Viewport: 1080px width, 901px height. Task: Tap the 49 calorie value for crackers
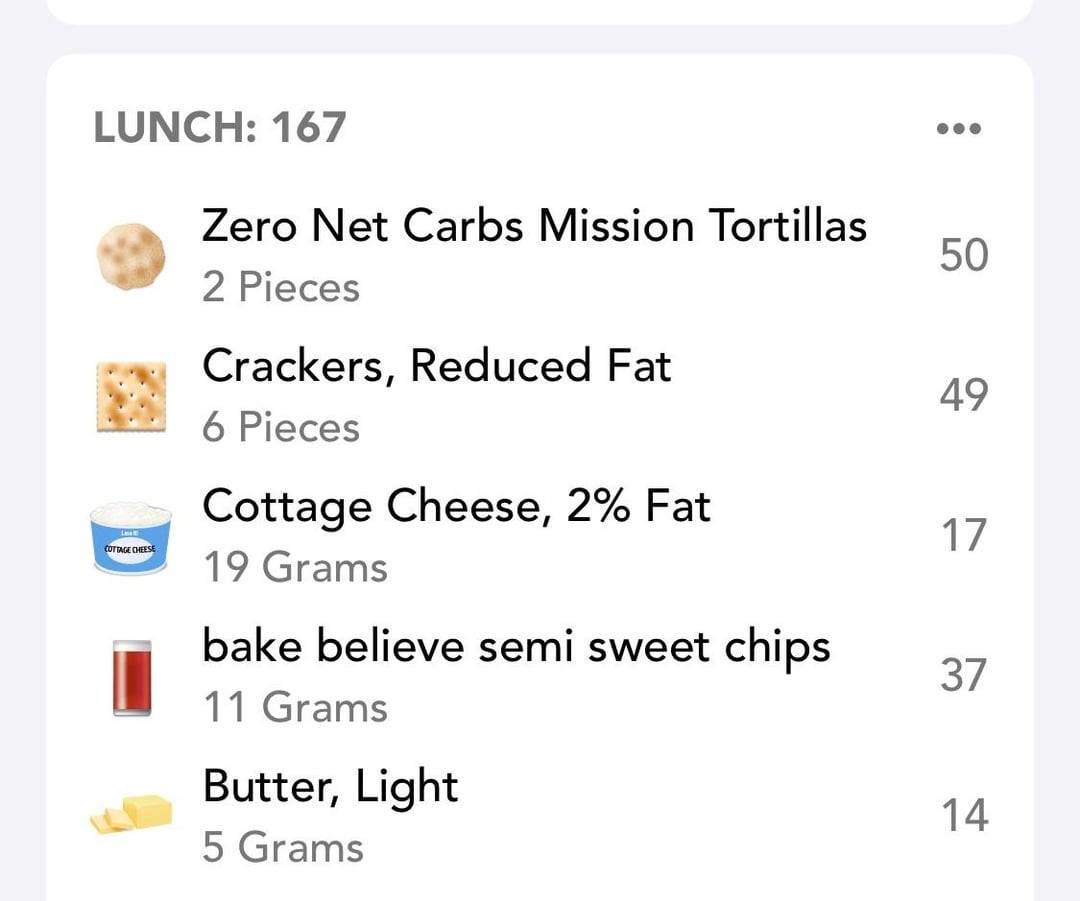pos(964,395)
